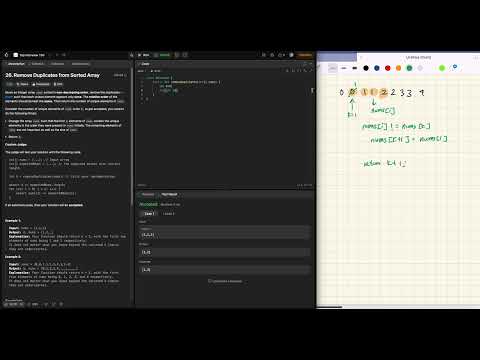Open the Code panel tab
This screenshot has width=480, height=360.
[144, 64]
